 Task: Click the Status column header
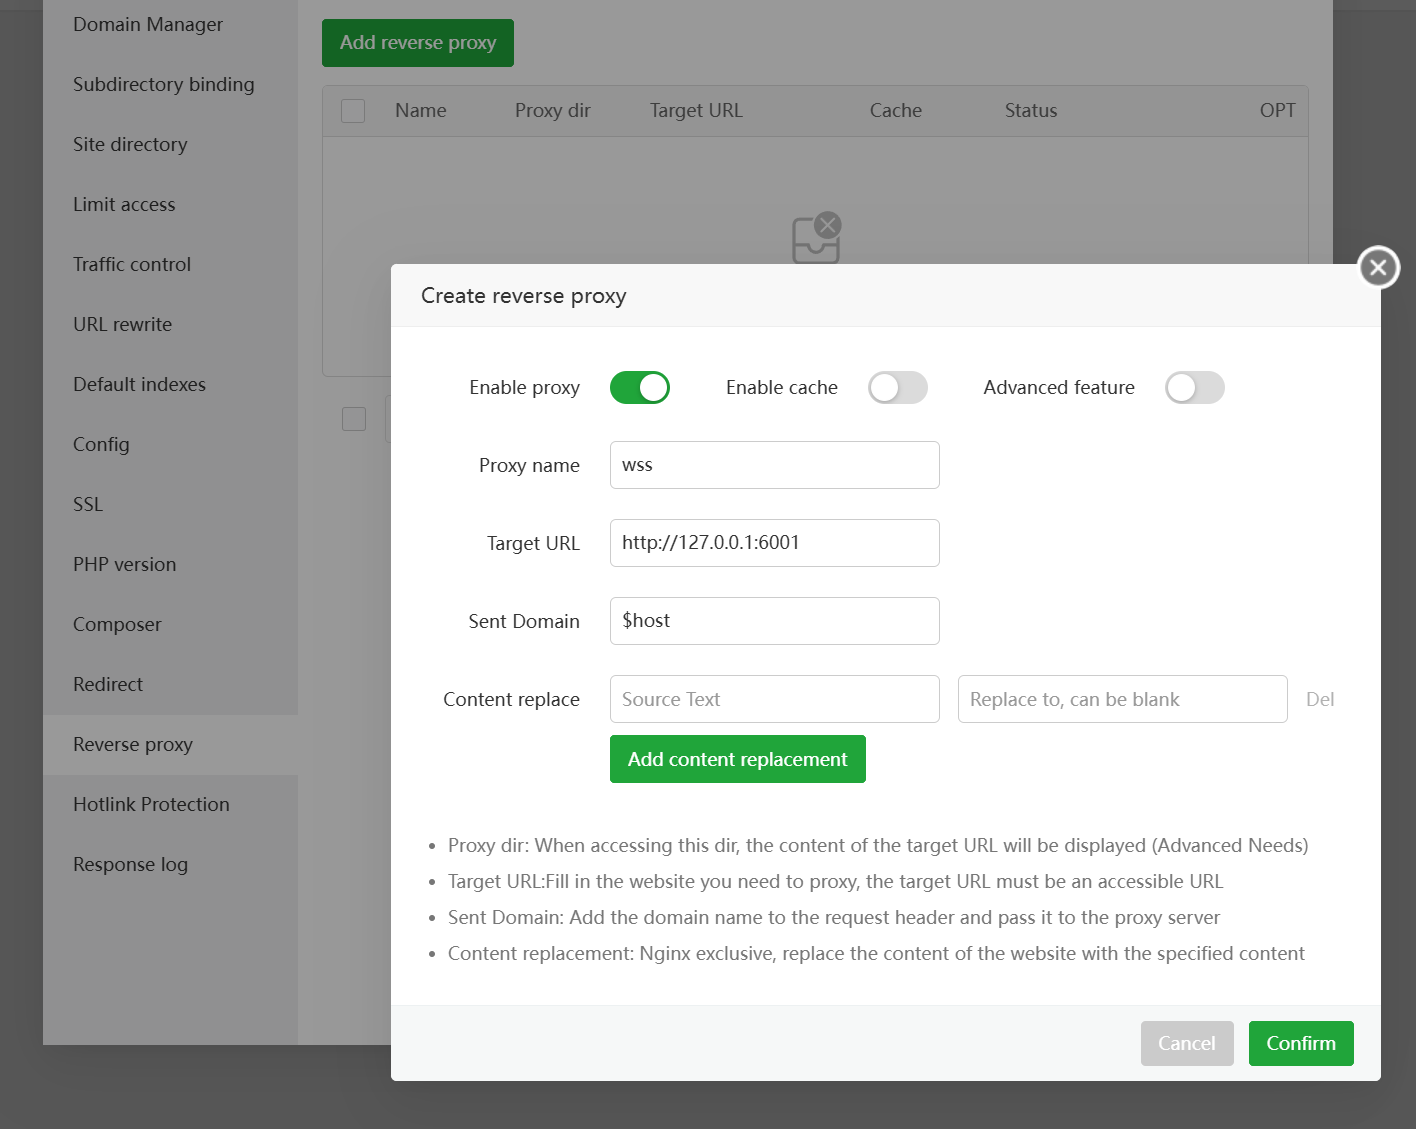(x=1031, y=111)
